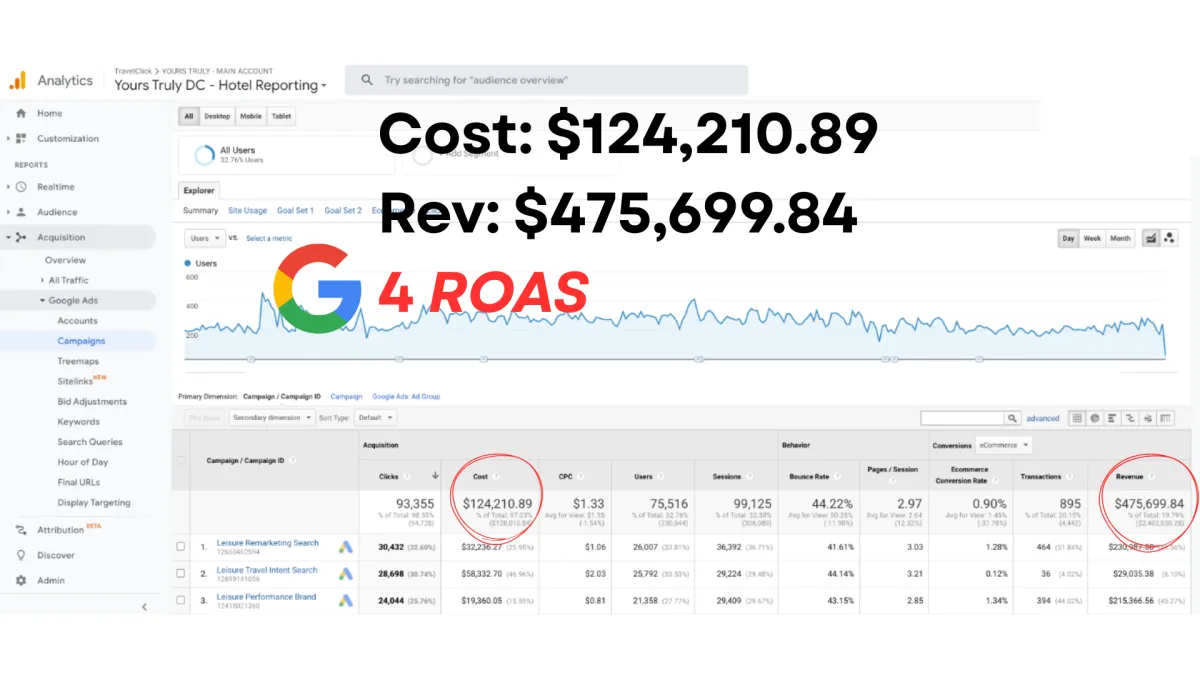Screen dimensions: 1200x675
Task: Open the Secondary dimension dropdown
Action: 271,418
